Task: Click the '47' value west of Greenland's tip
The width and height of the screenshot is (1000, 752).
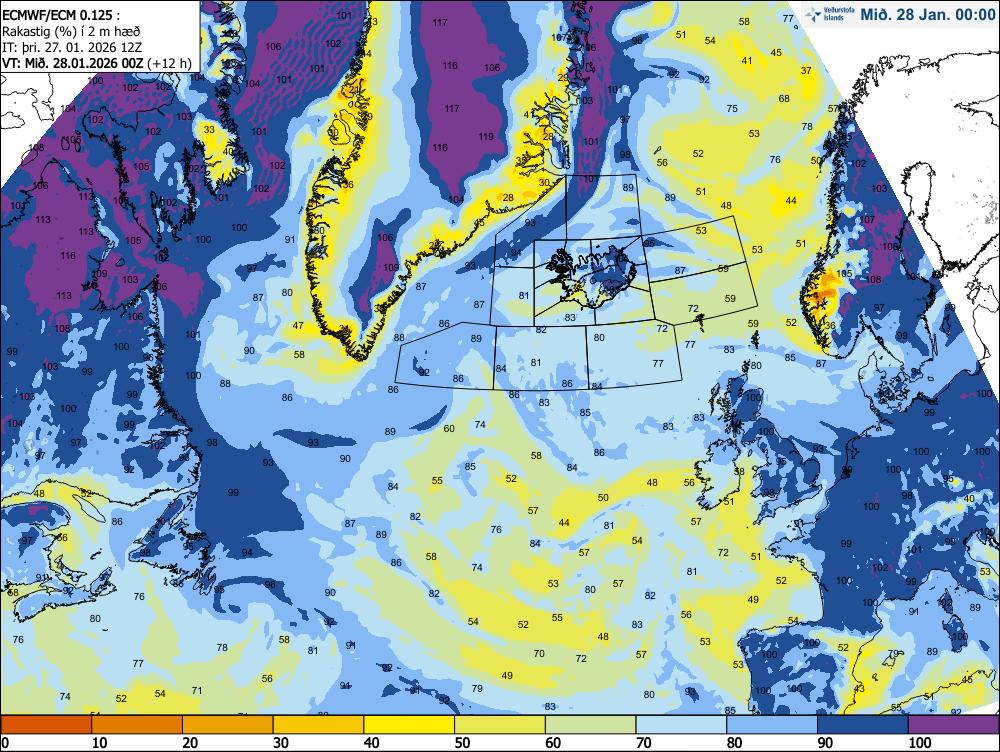Action: 298,325
